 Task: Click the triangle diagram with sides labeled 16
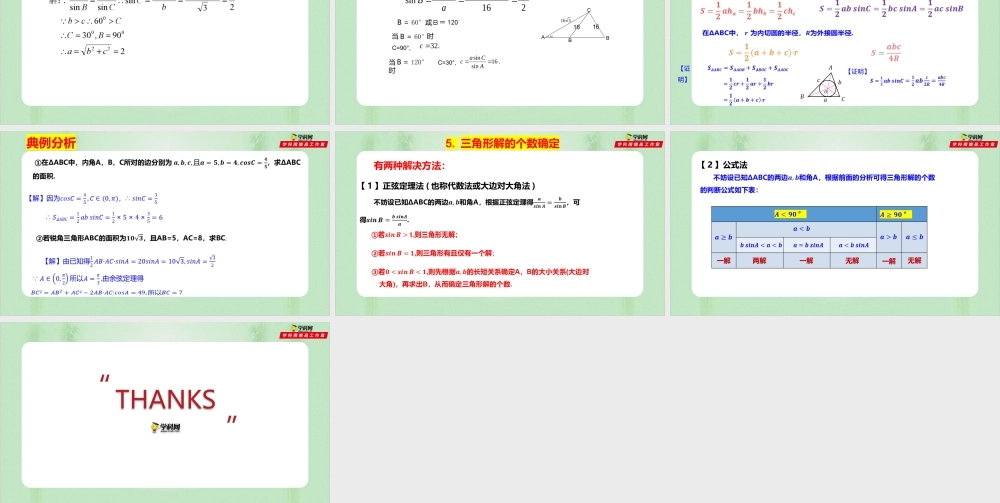(x=575, y=25)
